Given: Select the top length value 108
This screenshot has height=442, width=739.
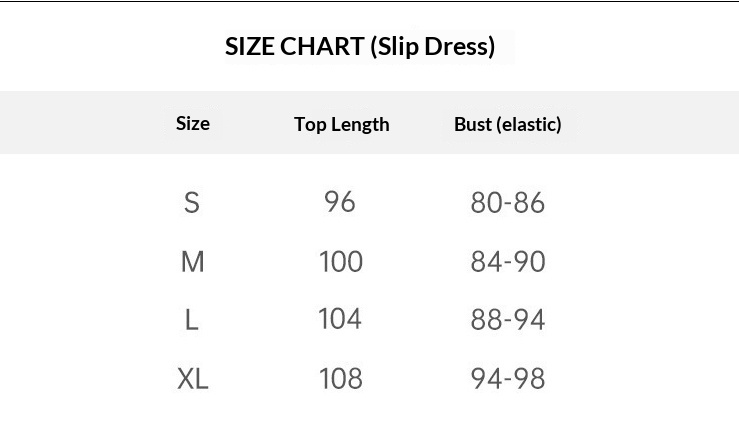Looking at the screenshot, I should pos(340,379).
